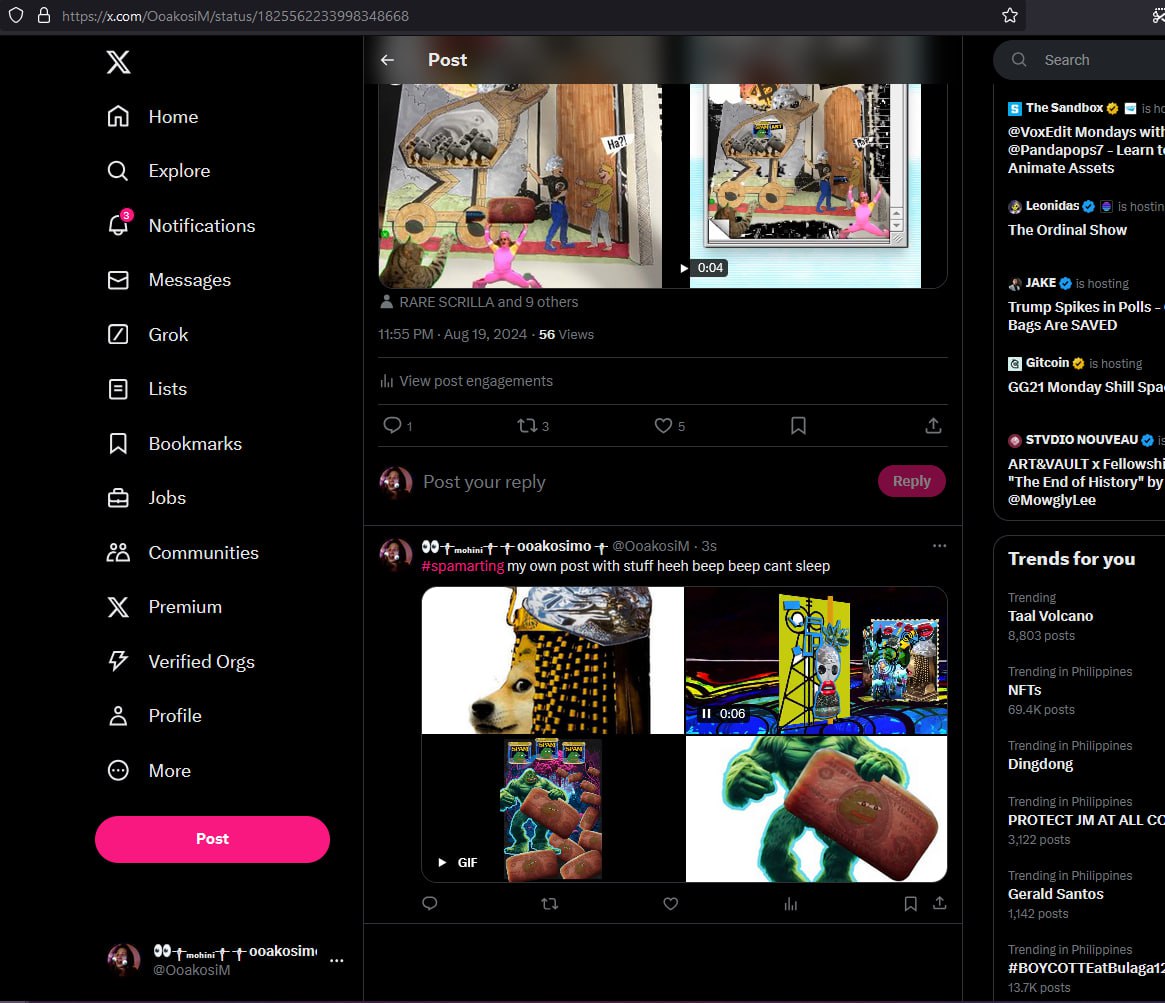The image size is (1165, 1003).
Task: Click RARE SCRILLA and 9 others tagged link
Action: pos(488,302)
